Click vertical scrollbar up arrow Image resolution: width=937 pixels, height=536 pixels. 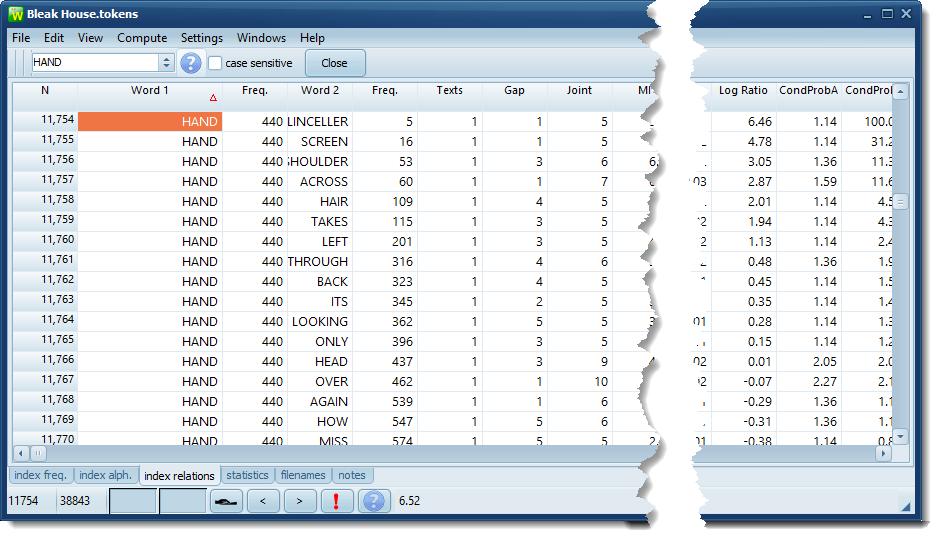(x=901, y=91)
